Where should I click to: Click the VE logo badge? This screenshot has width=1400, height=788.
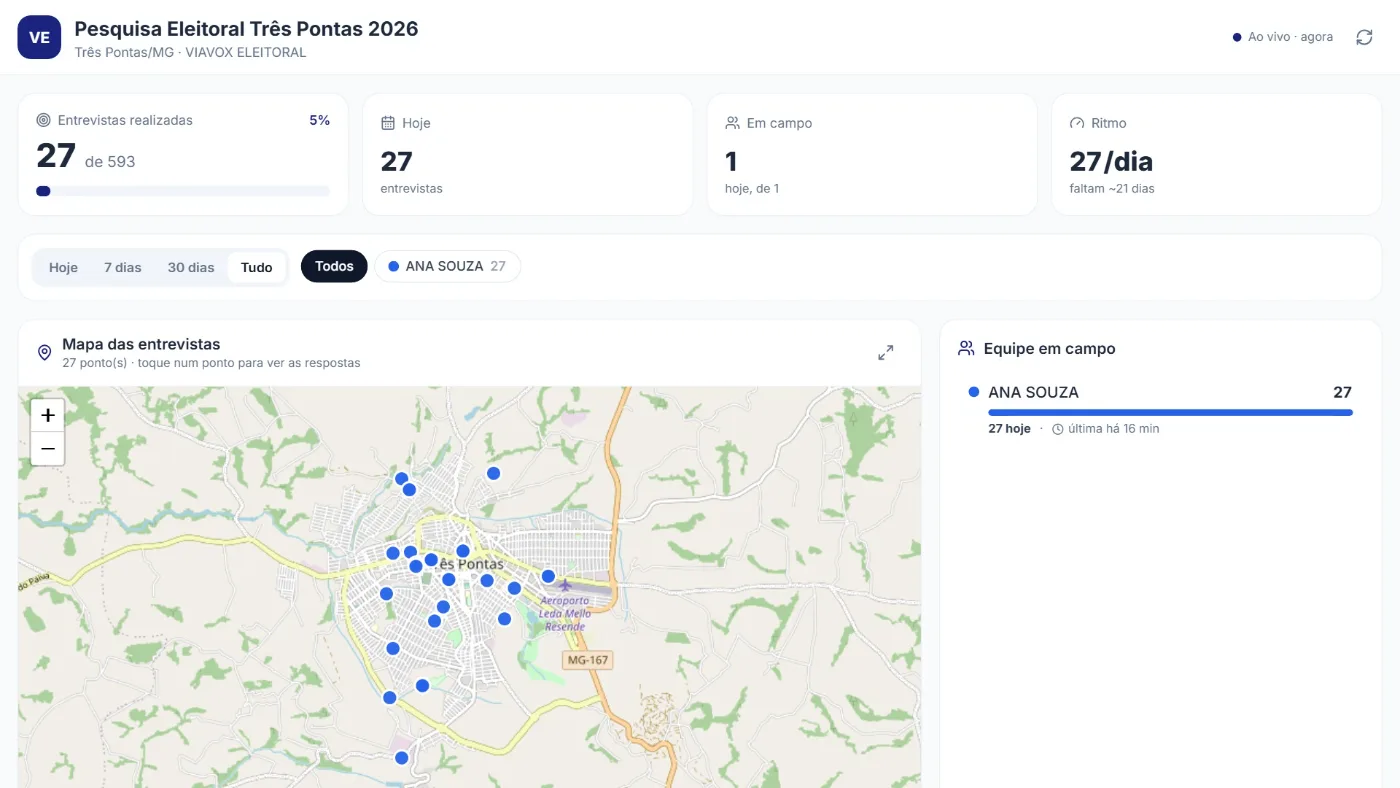click(x=39, y=37)
